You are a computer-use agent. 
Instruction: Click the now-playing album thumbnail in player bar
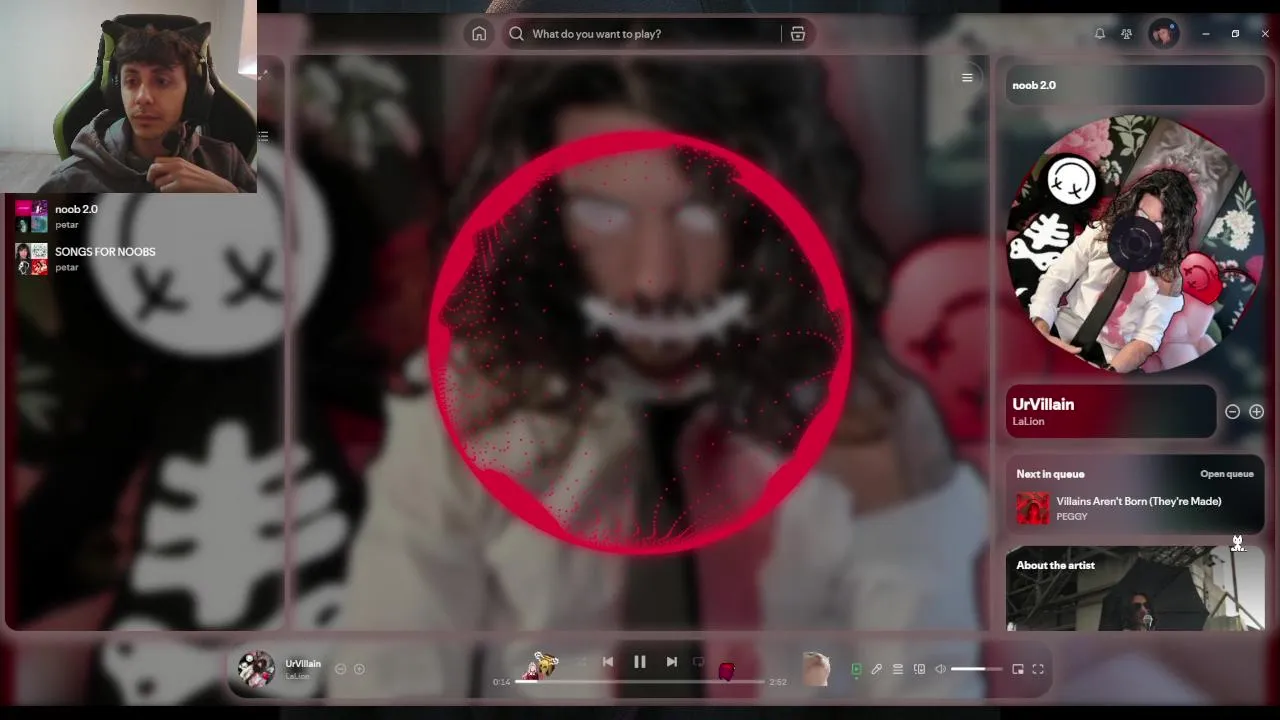(x=256, y=669)
